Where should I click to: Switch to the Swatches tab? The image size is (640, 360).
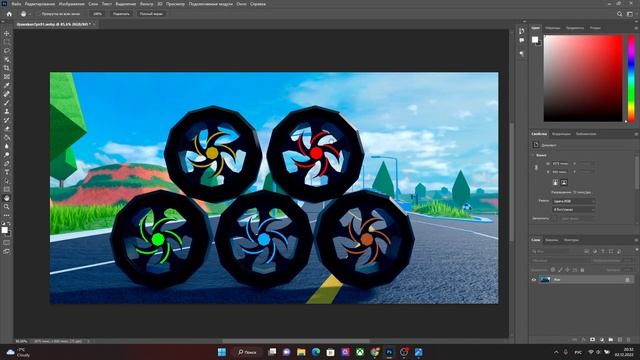point(553,28)
